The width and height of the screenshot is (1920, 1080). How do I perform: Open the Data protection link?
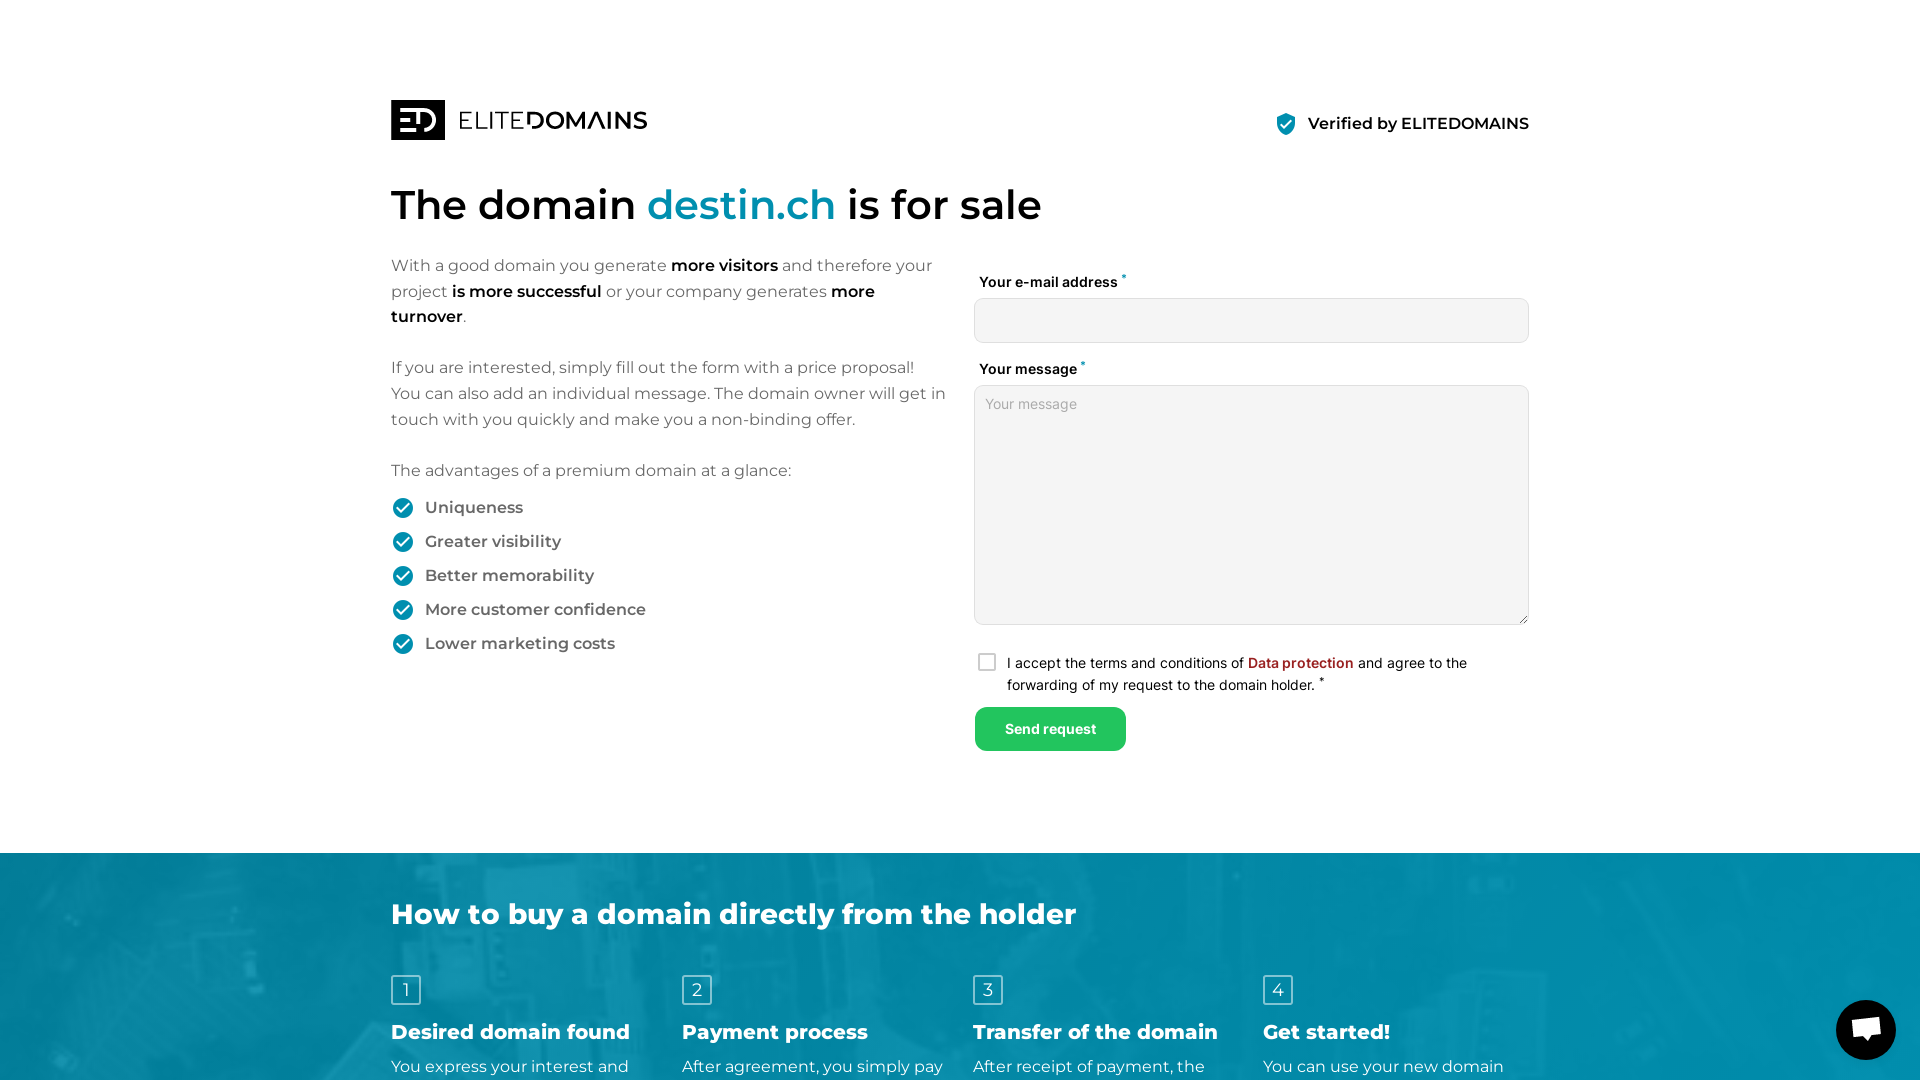[1300, 663]
